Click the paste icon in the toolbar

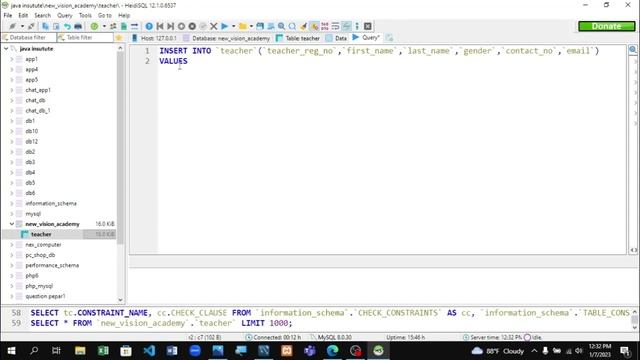pyautogui.click(x=56, y=26)
